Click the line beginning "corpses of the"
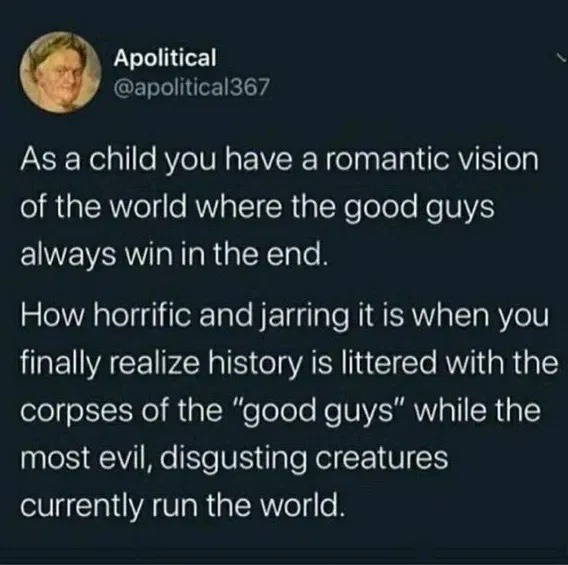Screen dimensions: 568x565 click(280, 411)
